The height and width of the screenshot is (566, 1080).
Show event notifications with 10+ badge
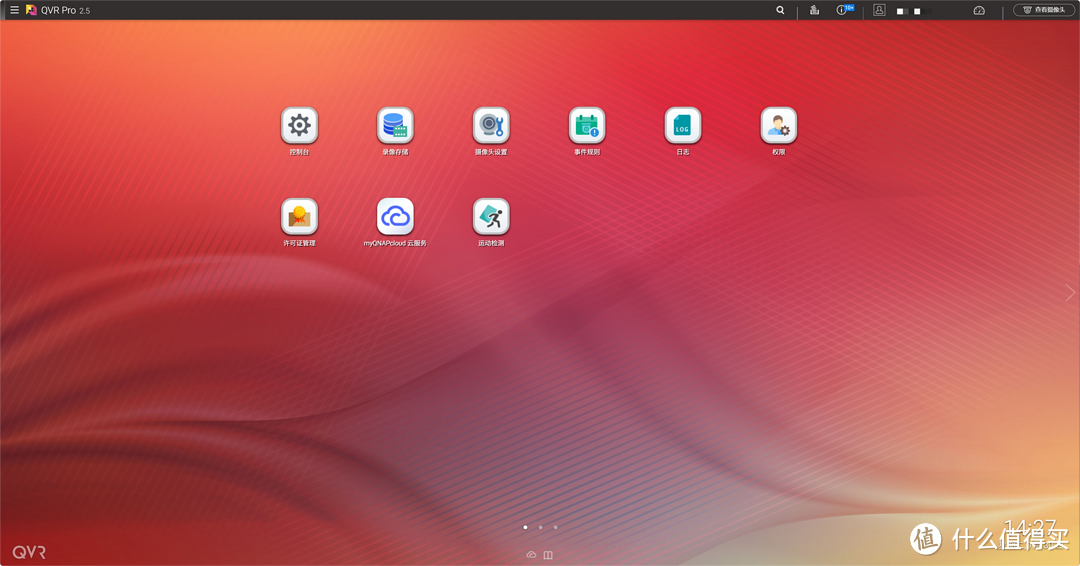pos(843,10)
